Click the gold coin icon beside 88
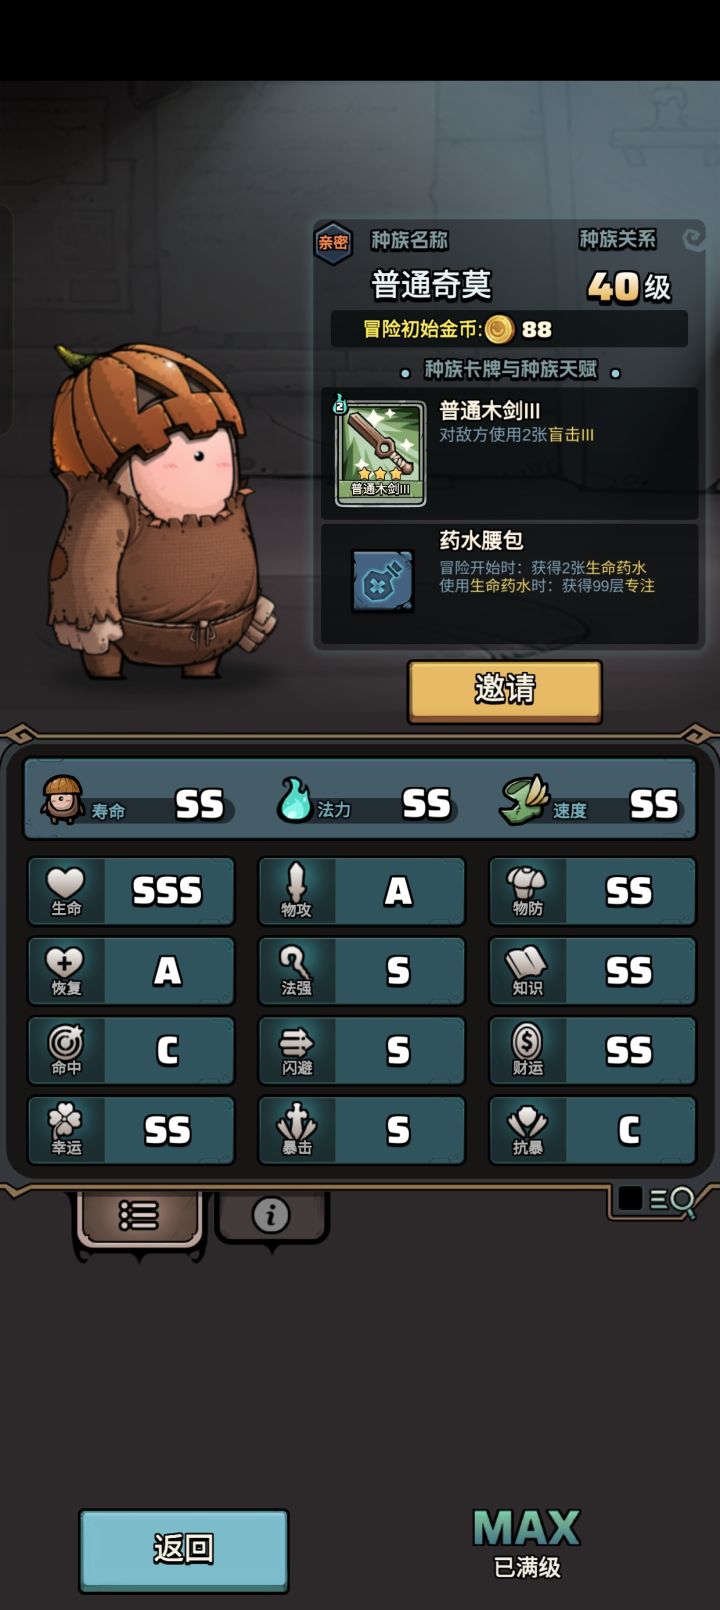Image resolution: width=720 pixels, height=1610 pixels. click(x=499, y=329)
